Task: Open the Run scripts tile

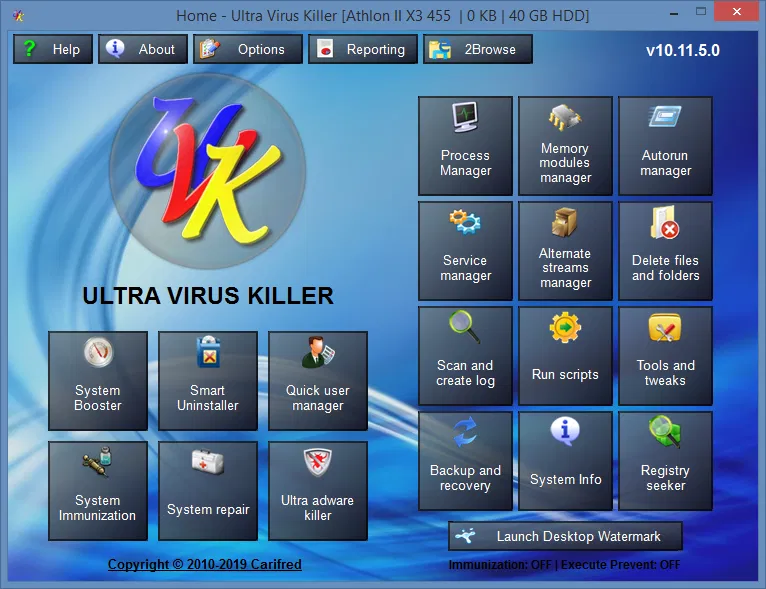Action: point(565,356)
